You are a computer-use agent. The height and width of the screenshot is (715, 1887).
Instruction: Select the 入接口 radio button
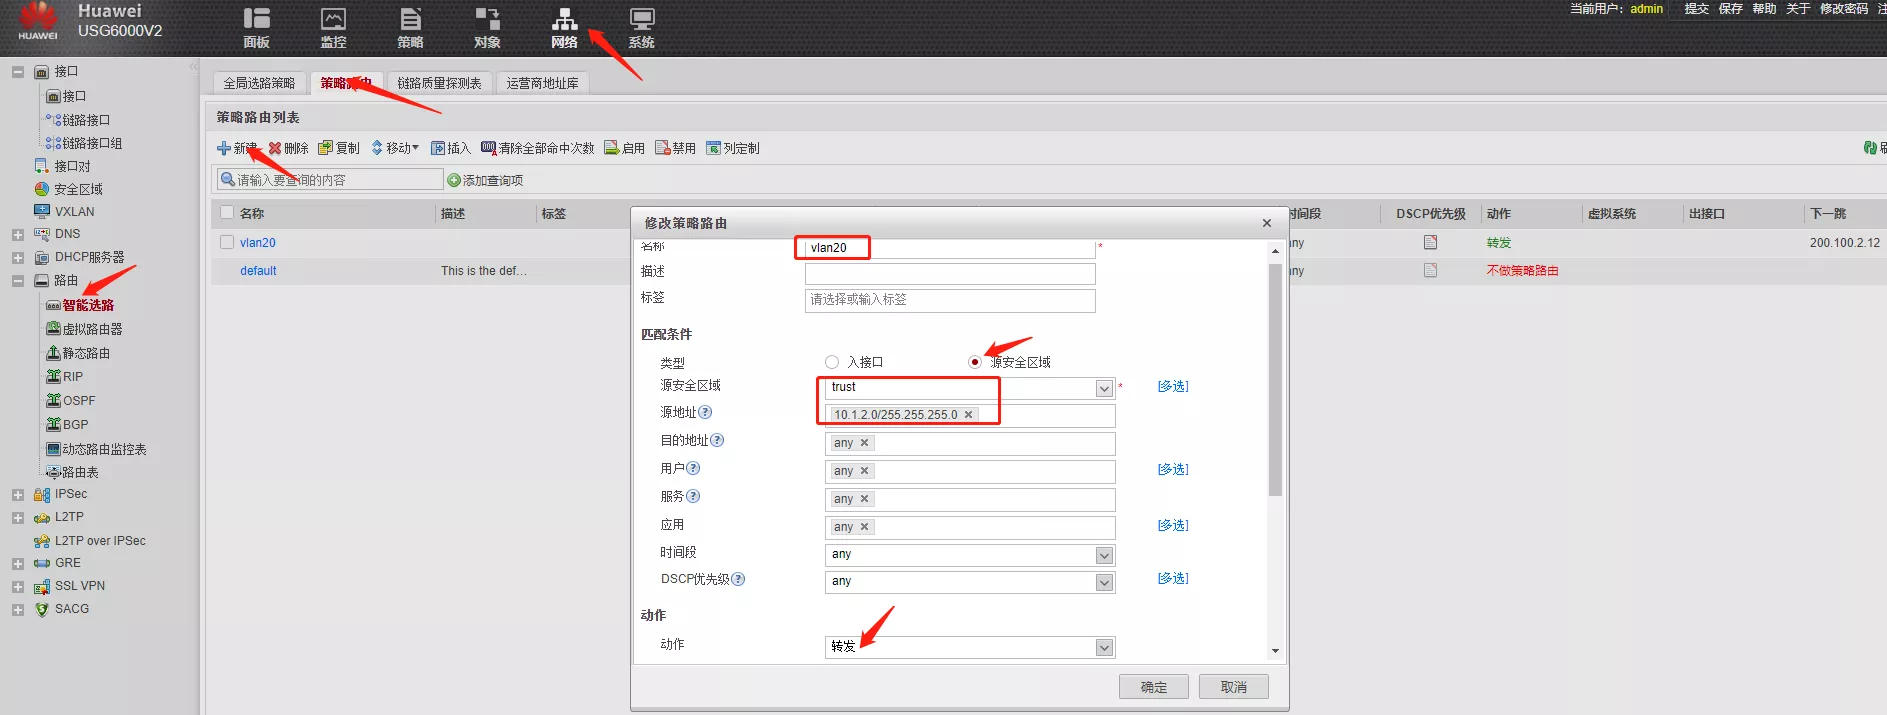[x=832, y=362]
